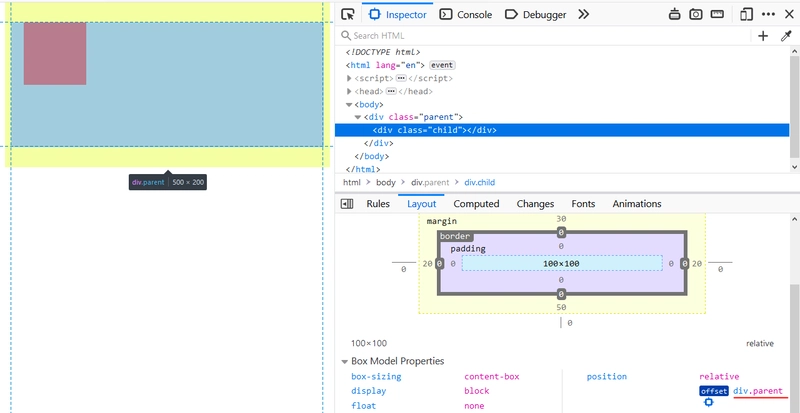Screen dimensions: 800x413
Task: Highlight offset parent with target icon
Action: tap(708, 402)
